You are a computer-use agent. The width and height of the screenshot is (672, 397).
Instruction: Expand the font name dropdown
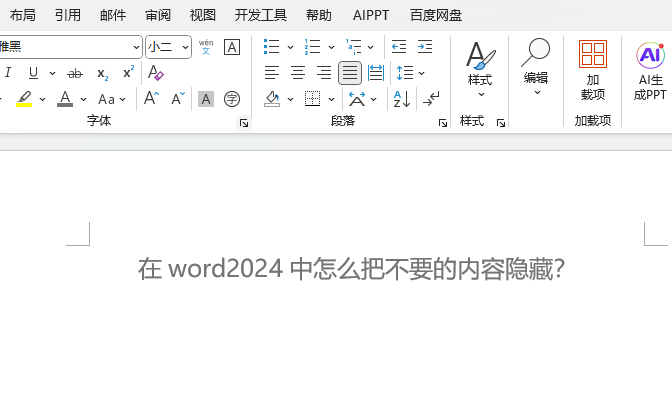click(136, 47)
